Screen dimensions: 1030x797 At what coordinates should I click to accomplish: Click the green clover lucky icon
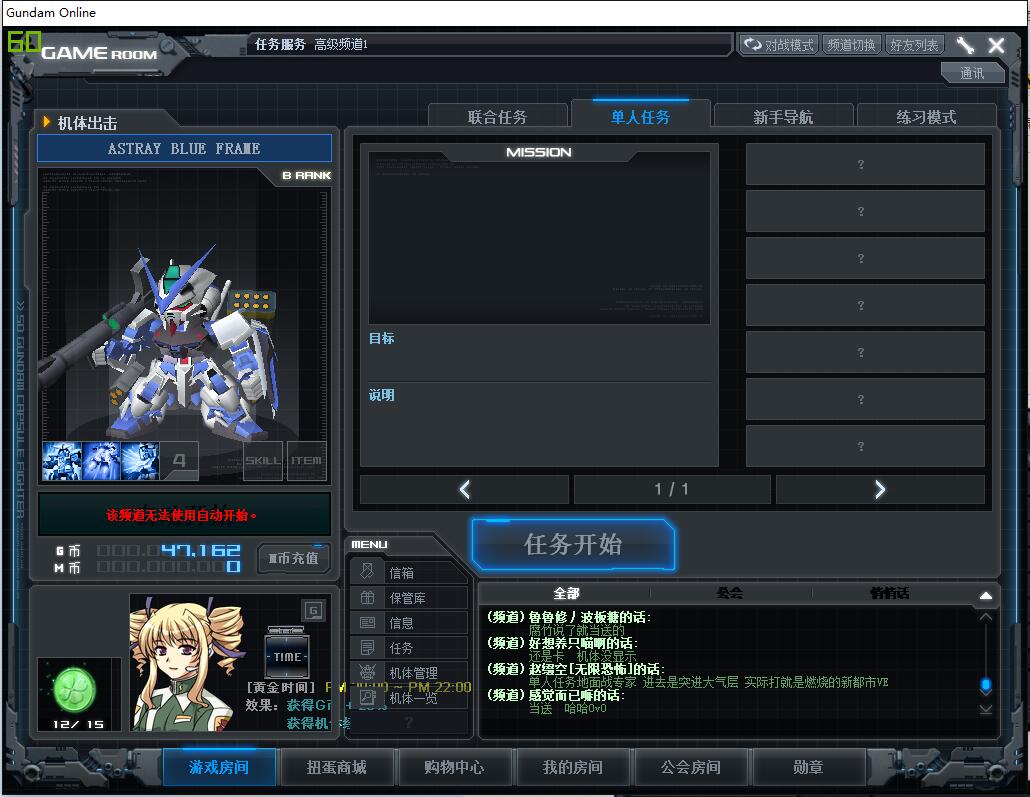pyautogui.click(x=74, y=689)
